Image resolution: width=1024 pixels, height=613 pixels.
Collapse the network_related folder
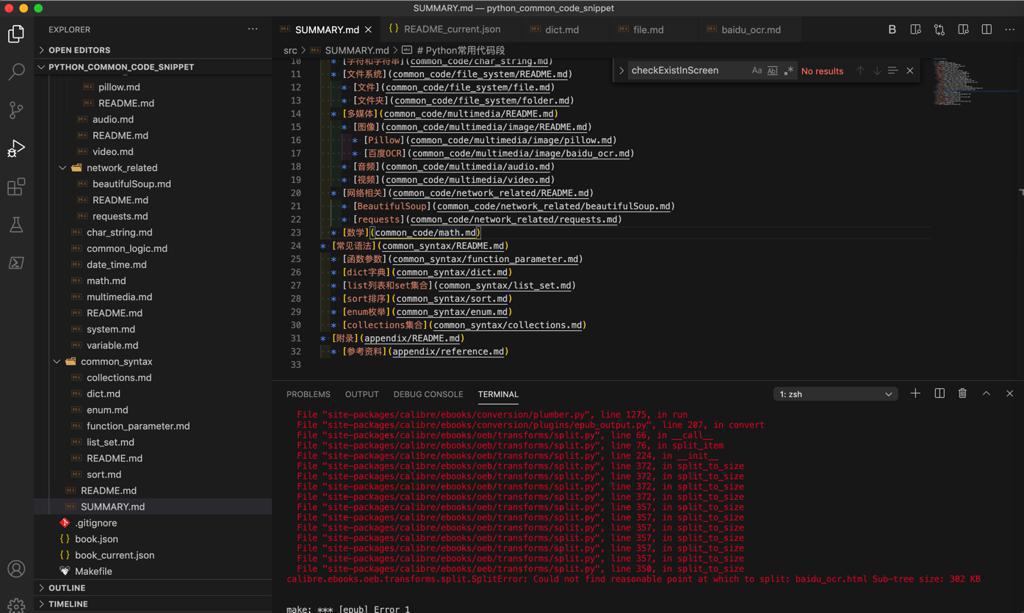pos(121,168)
